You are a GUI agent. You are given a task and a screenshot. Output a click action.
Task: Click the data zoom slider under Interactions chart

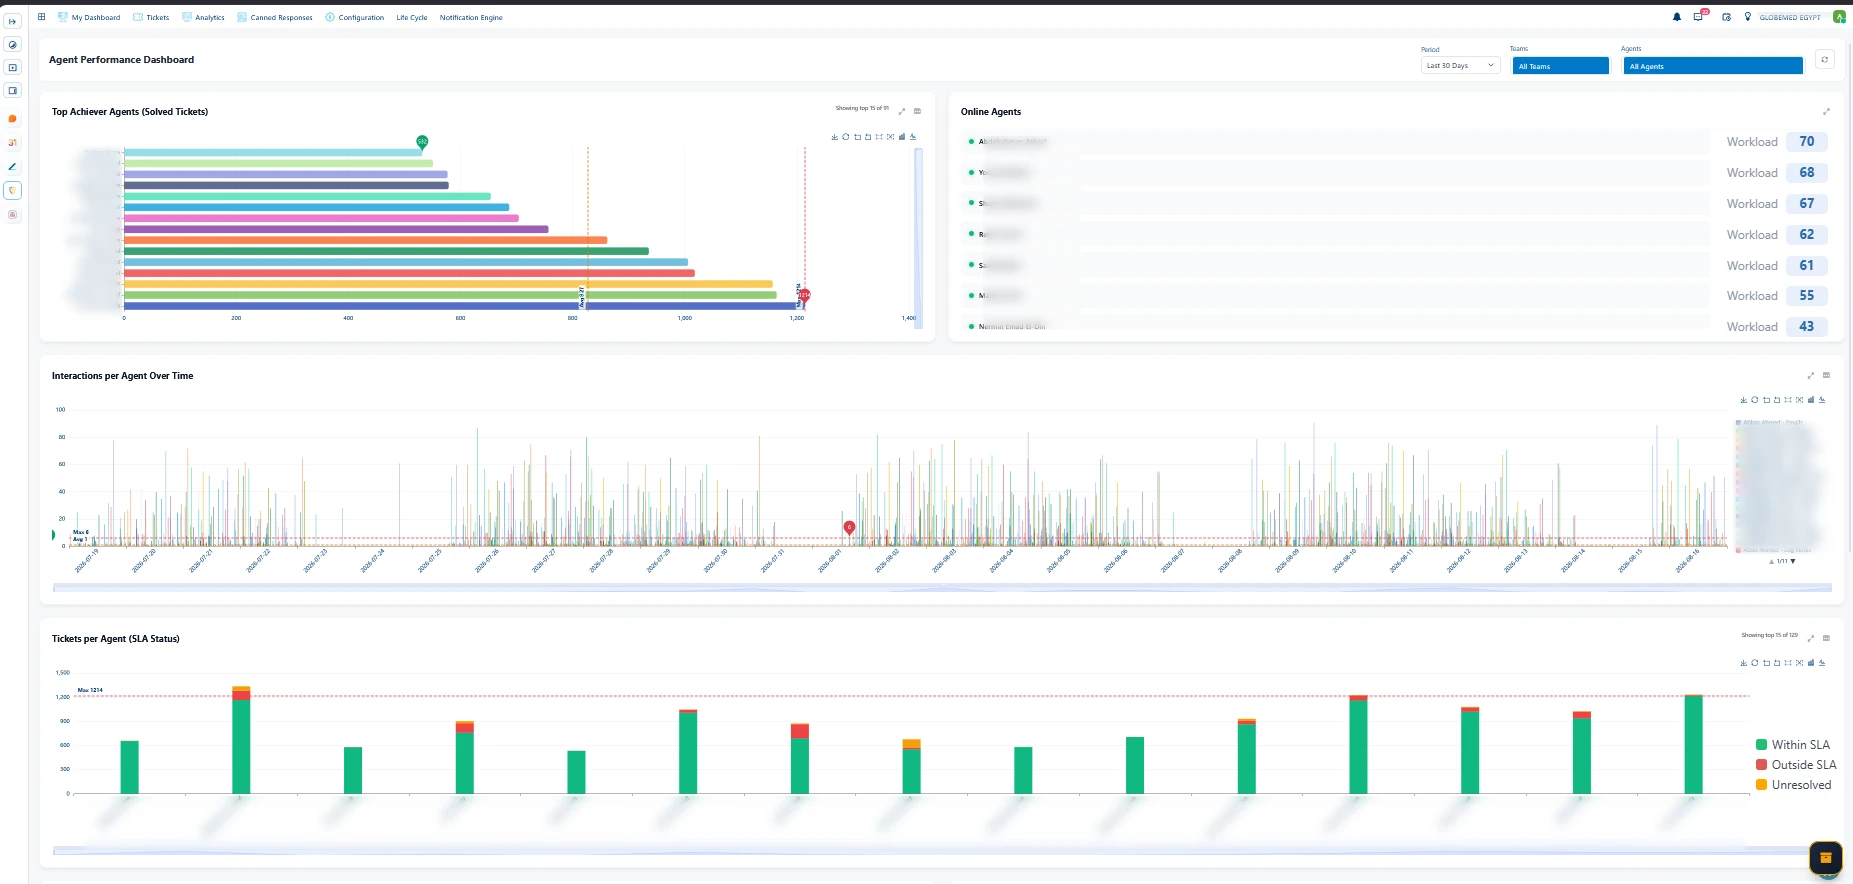(x=942, y=588)
